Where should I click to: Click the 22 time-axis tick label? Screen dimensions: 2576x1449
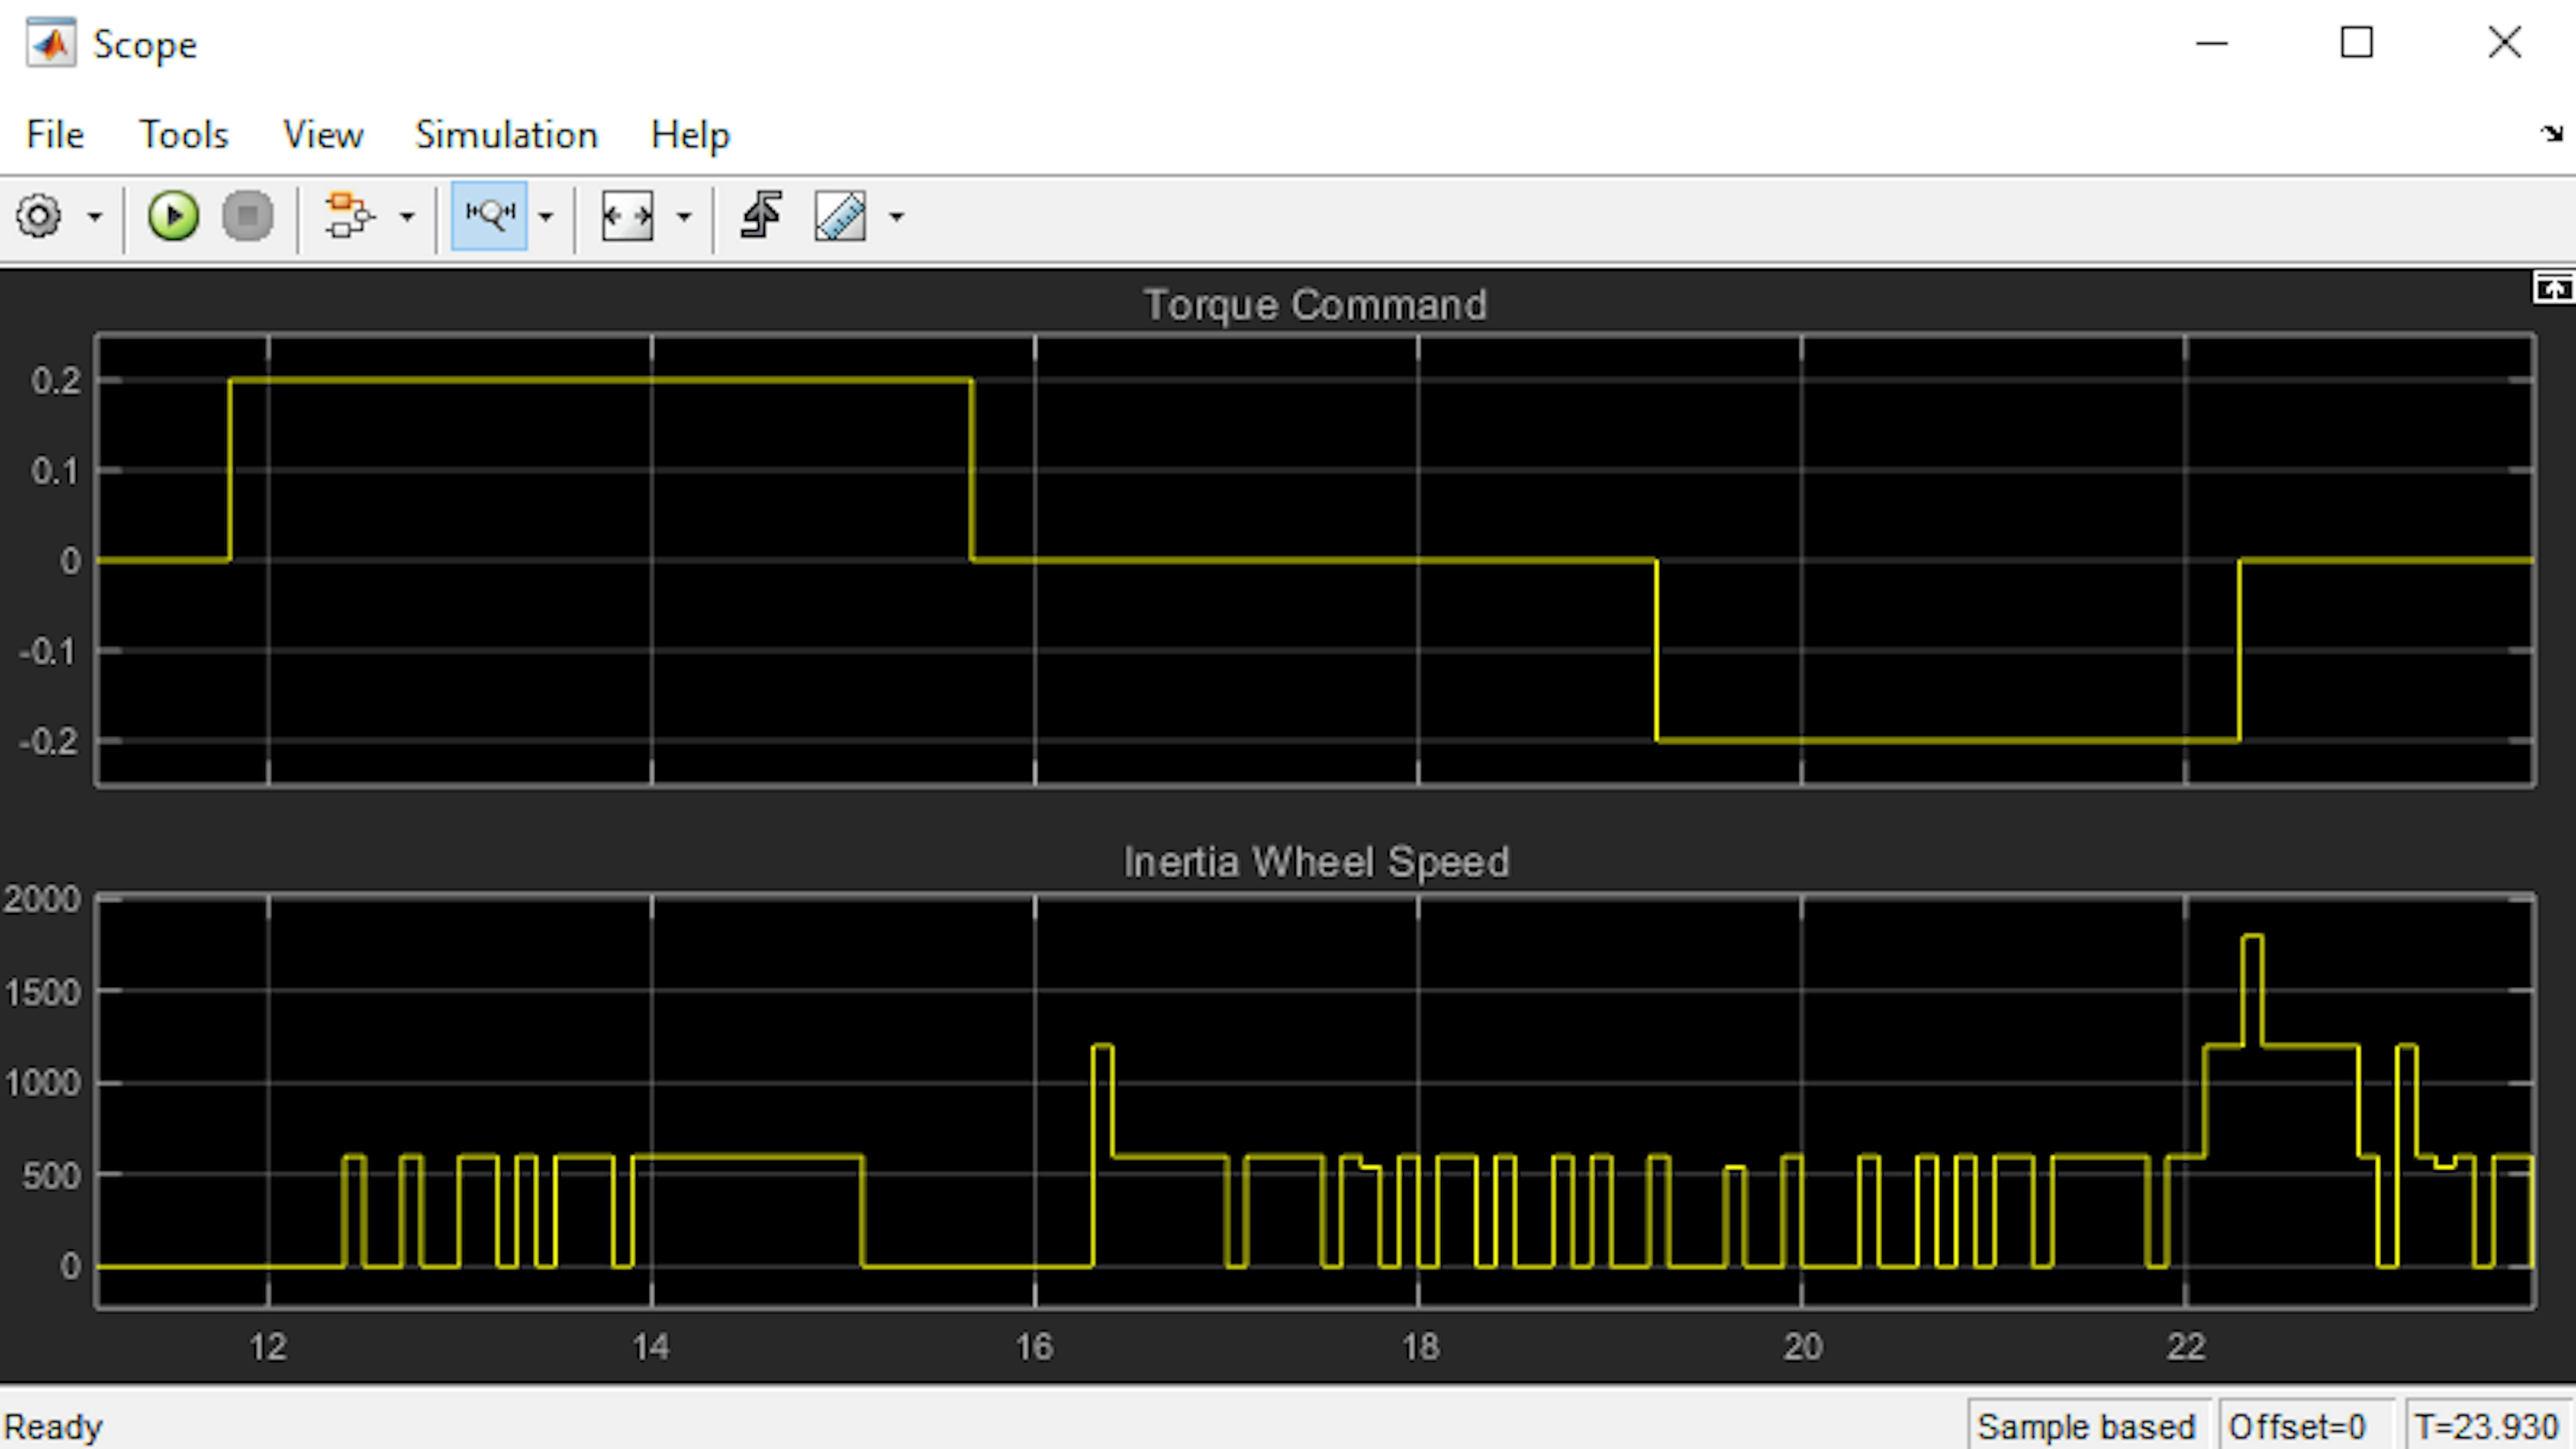coord(2186,1347)
